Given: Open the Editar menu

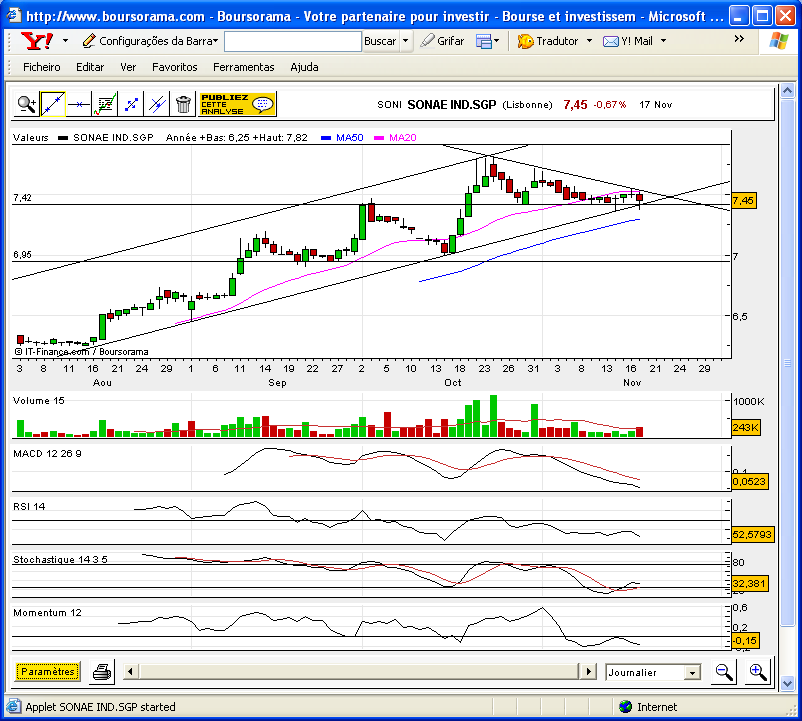Looking at the screenshot, I should pyautogui.click(x=90, y=67).
